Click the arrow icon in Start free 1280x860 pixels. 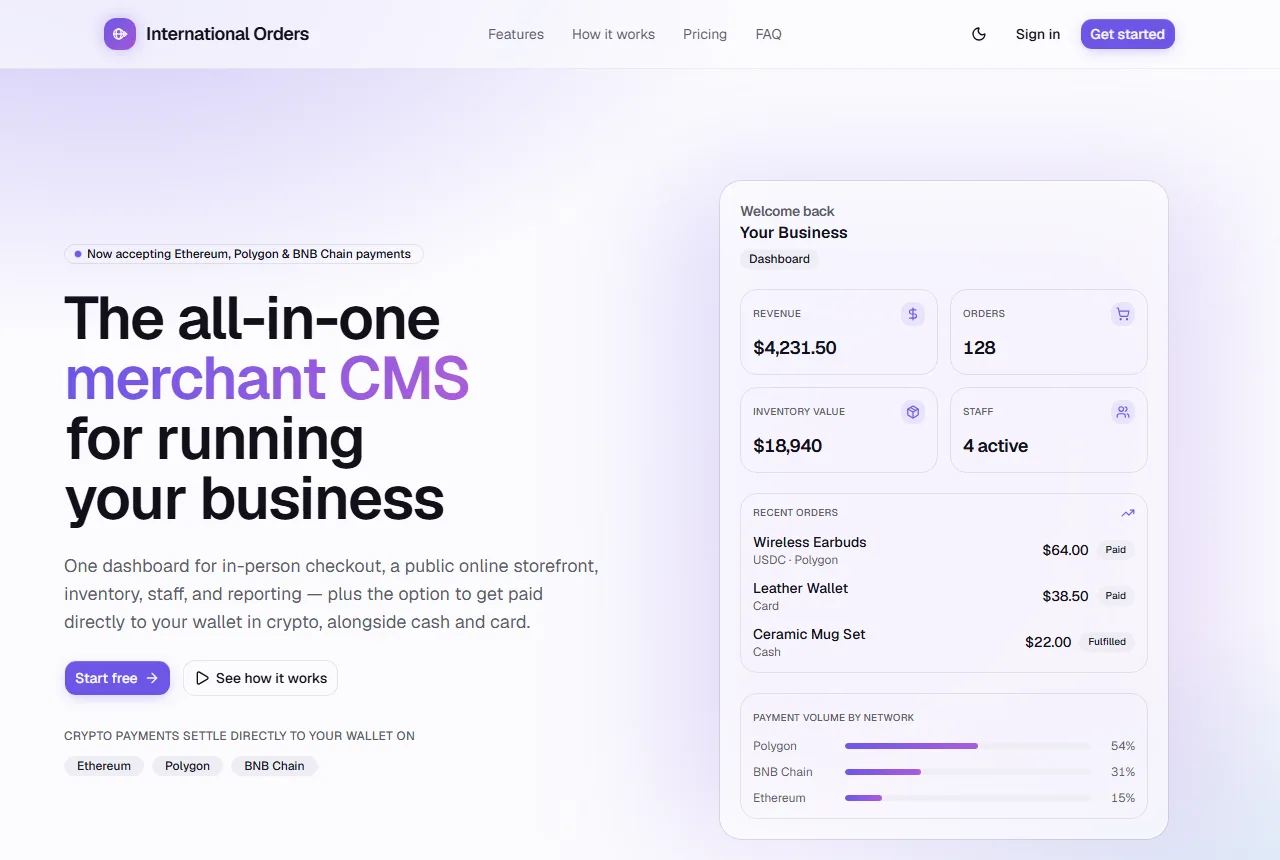coord(152,678)
